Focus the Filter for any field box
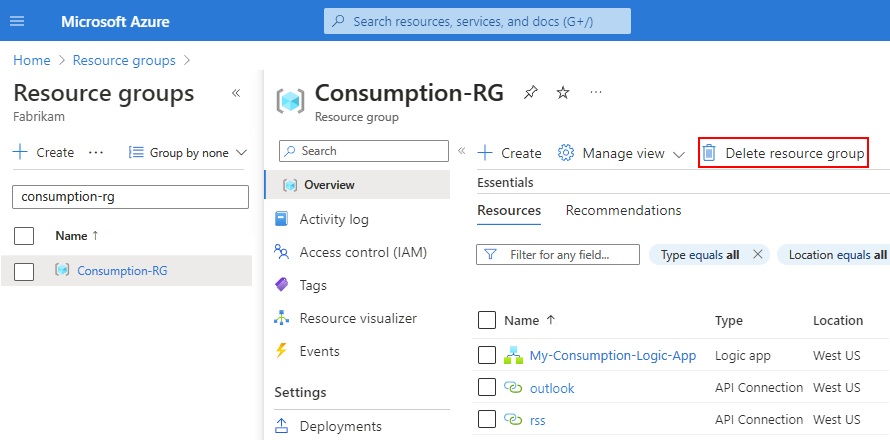This screenshot has height=440, width=890. [558, 255]
